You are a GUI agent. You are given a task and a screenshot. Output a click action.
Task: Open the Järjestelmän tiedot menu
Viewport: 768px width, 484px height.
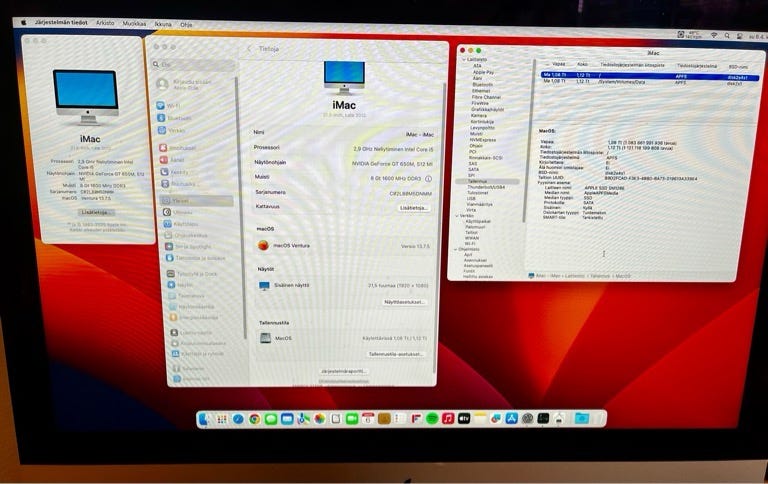click(61, 23)
